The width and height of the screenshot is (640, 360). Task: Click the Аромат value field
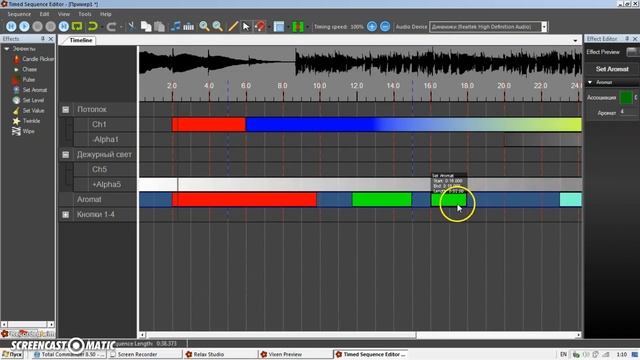(x=629, y=112)
